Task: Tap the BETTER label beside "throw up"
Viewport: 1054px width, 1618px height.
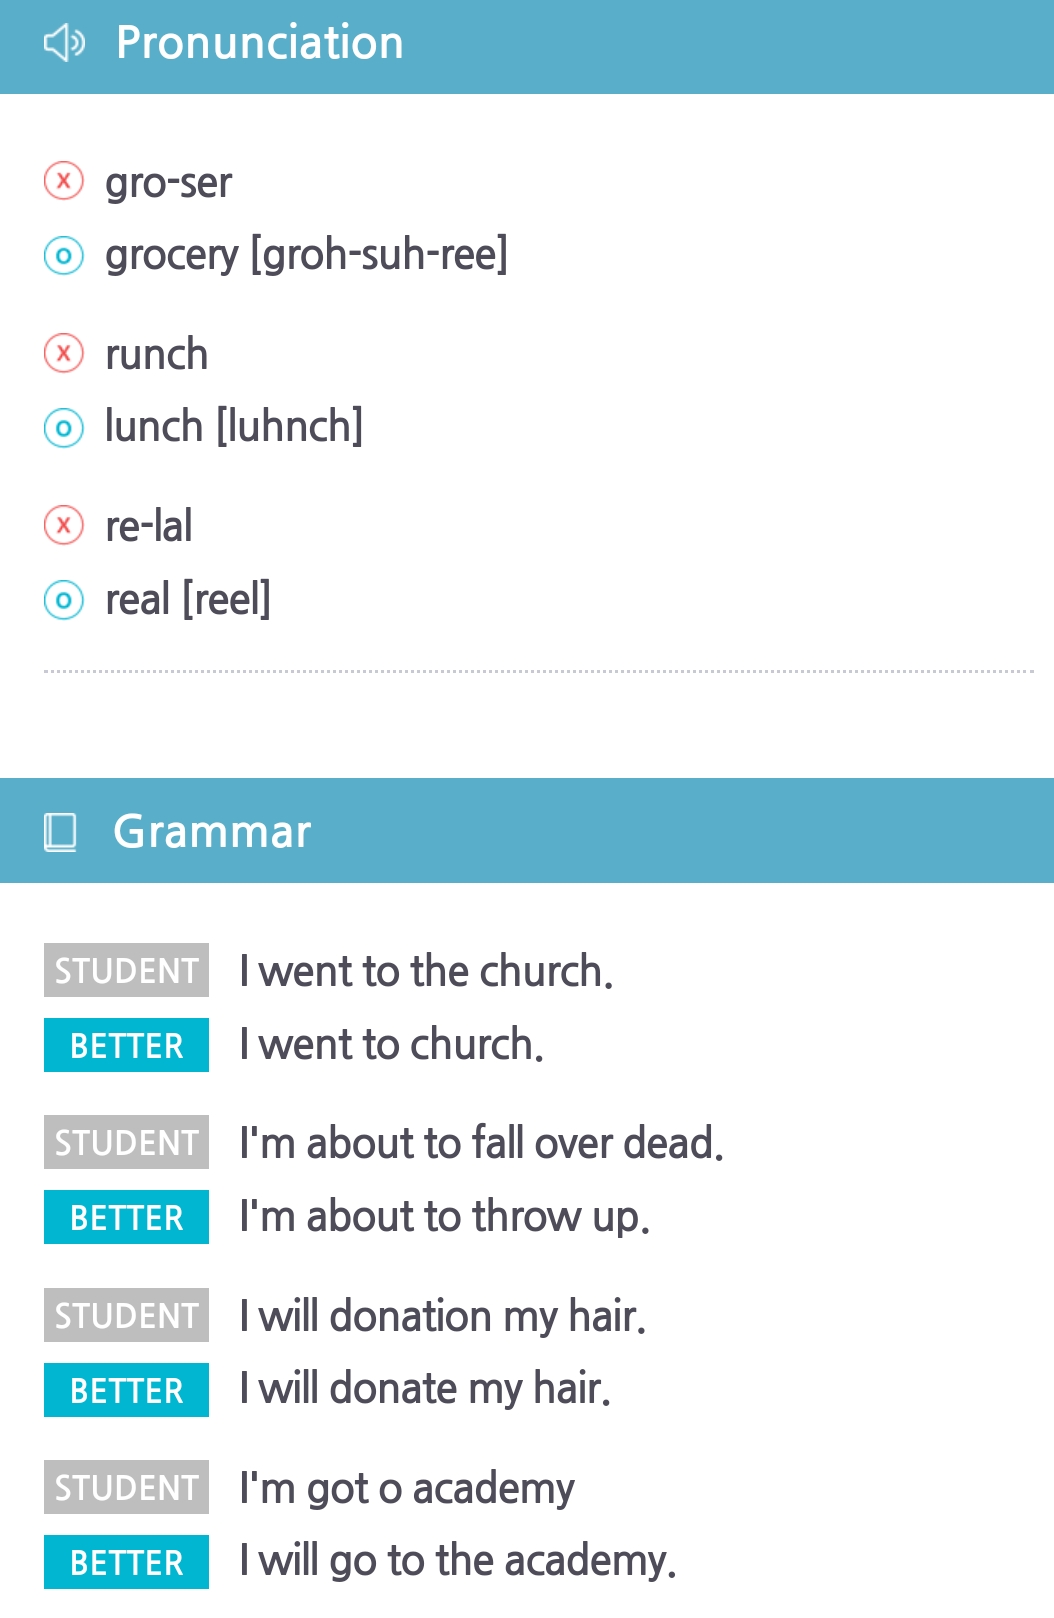Action: [126, 1217]
